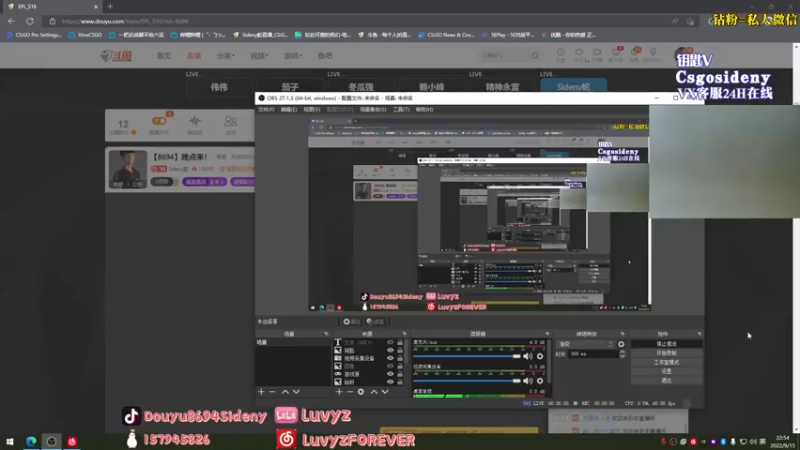Screen dimensions: 800x450
Task: Open OBS 设置 settings button
Action: click(666, 371)
